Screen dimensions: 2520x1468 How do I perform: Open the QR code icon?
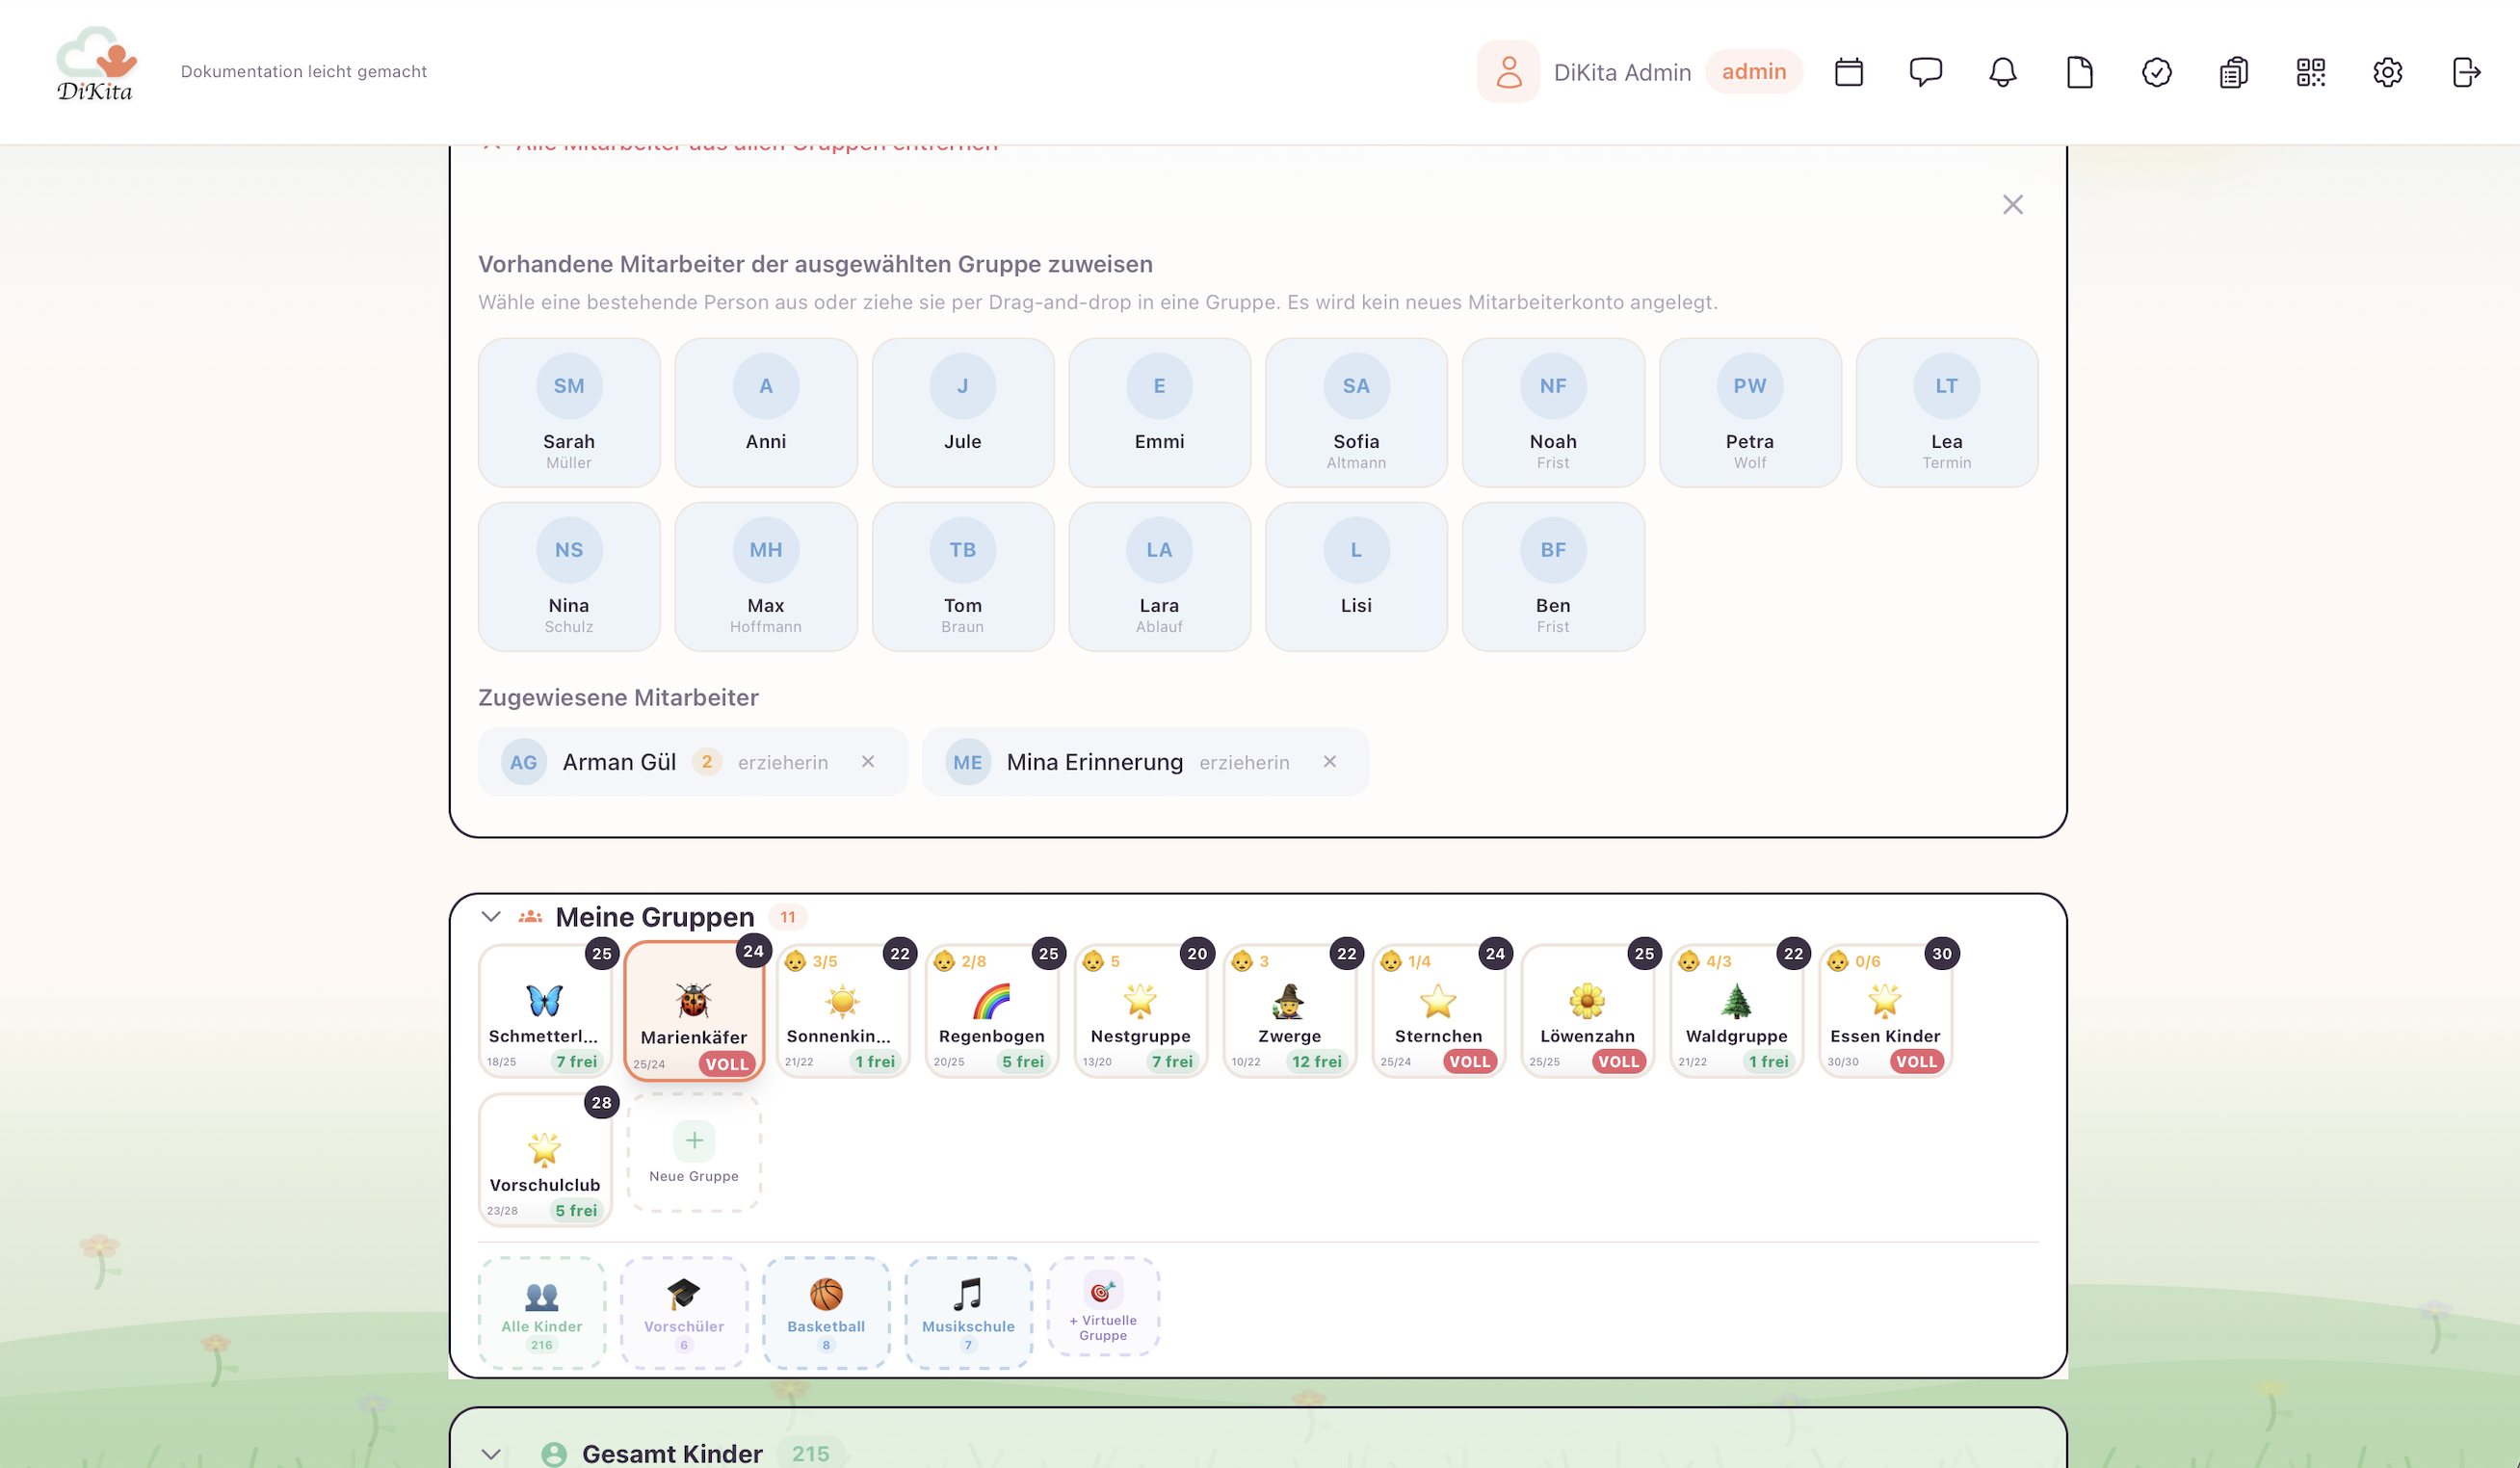[x=2311, y=72]
